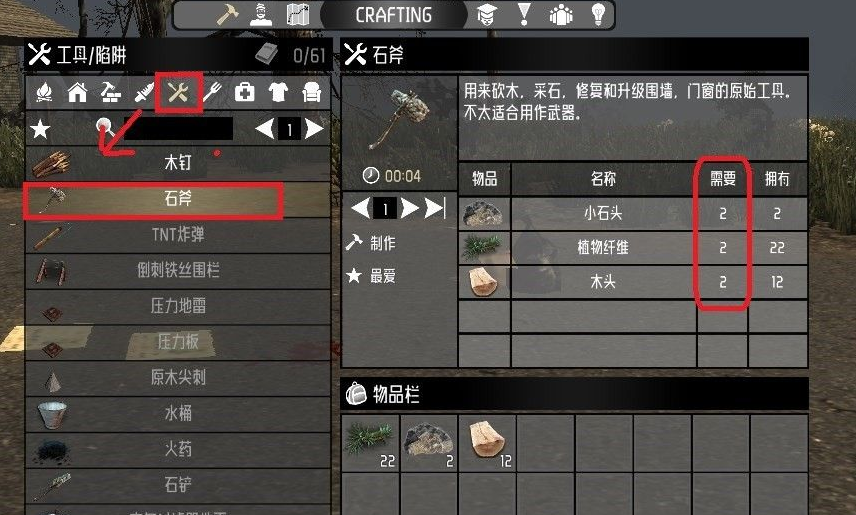Select the shirt clothing category icon

tap(278, 93)
